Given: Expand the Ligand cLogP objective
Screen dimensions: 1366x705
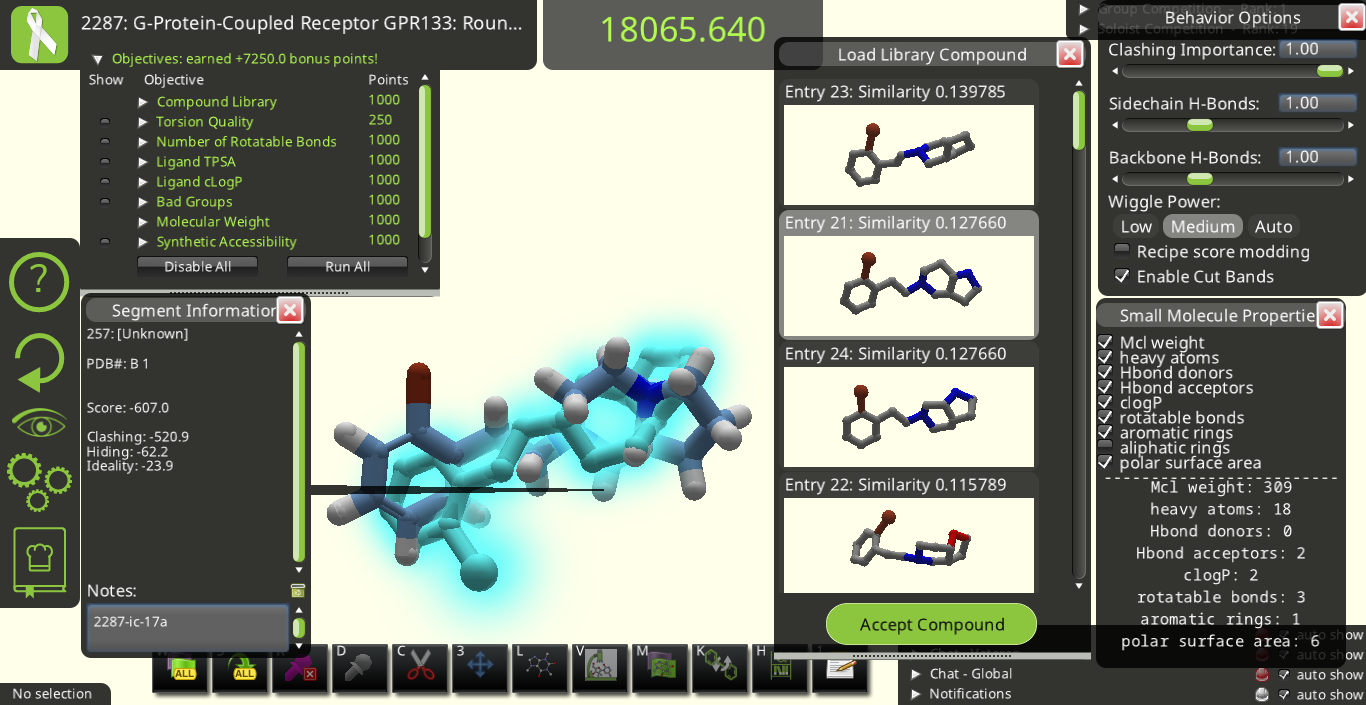Looking at the screenshot, I should click(144, 182).
